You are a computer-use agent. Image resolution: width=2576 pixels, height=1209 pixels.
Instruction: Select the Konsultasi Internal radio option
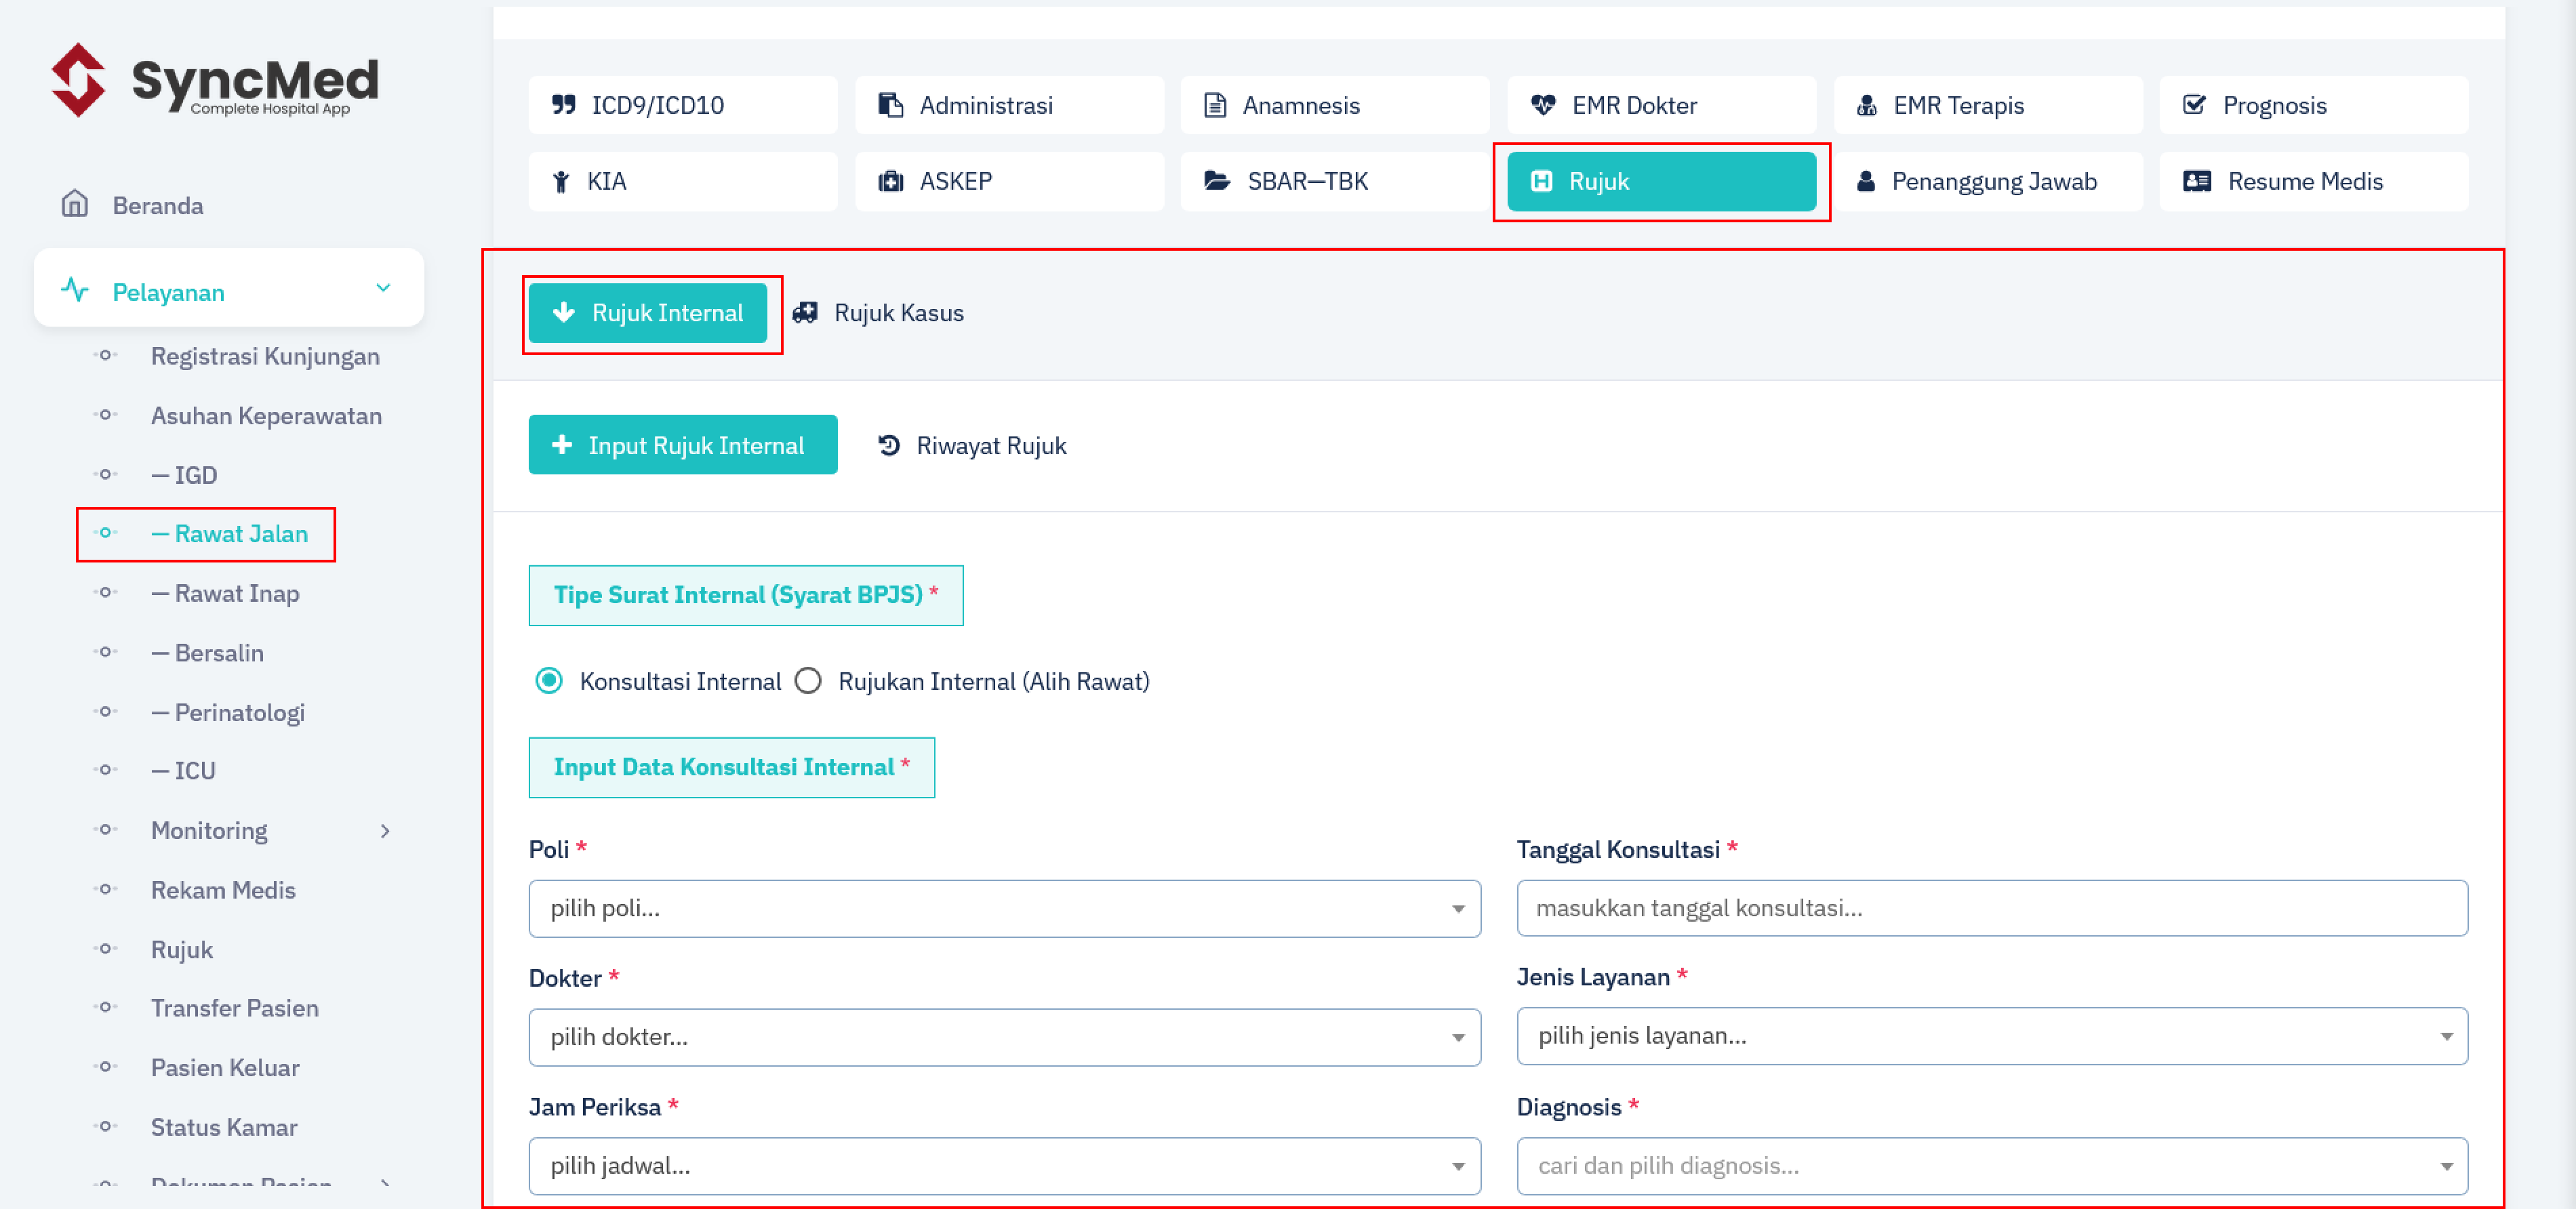tap(549, 681)
